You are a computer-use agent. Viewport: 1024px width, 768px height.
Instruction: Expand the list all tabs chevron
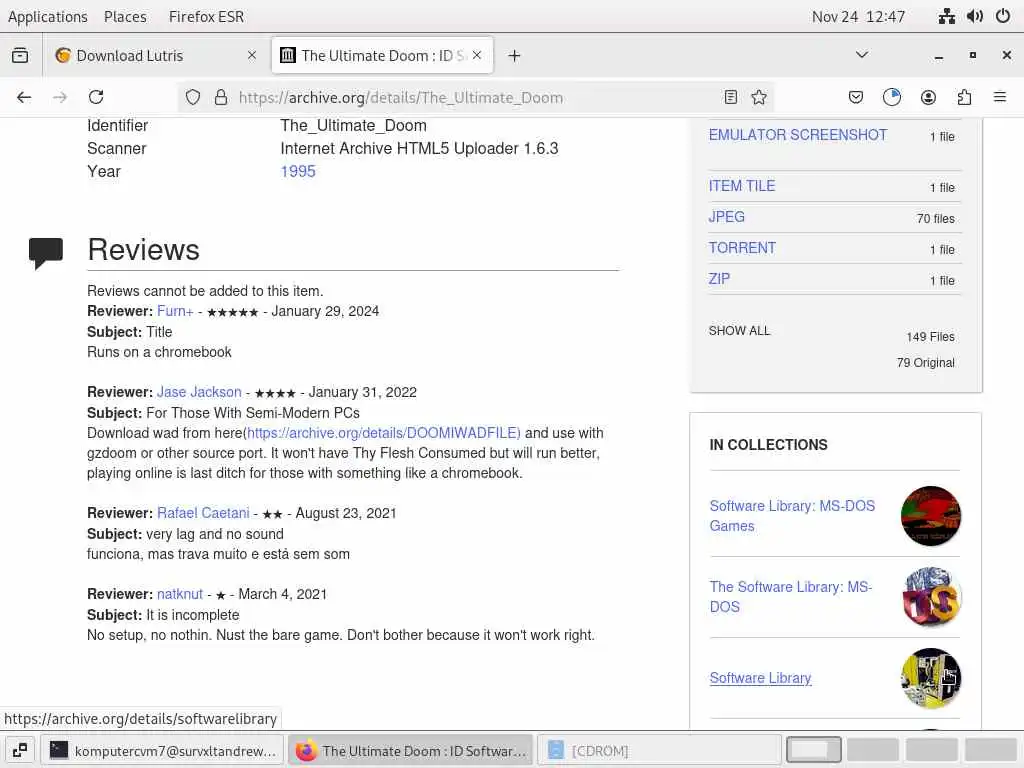point(862,55)
